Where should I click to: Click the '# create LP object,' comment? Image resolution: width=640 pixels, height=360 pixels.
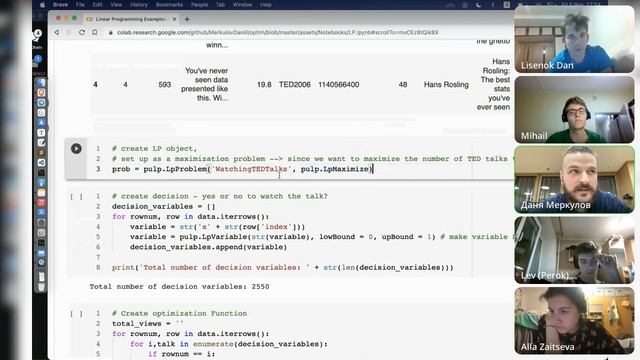point(154,149)
